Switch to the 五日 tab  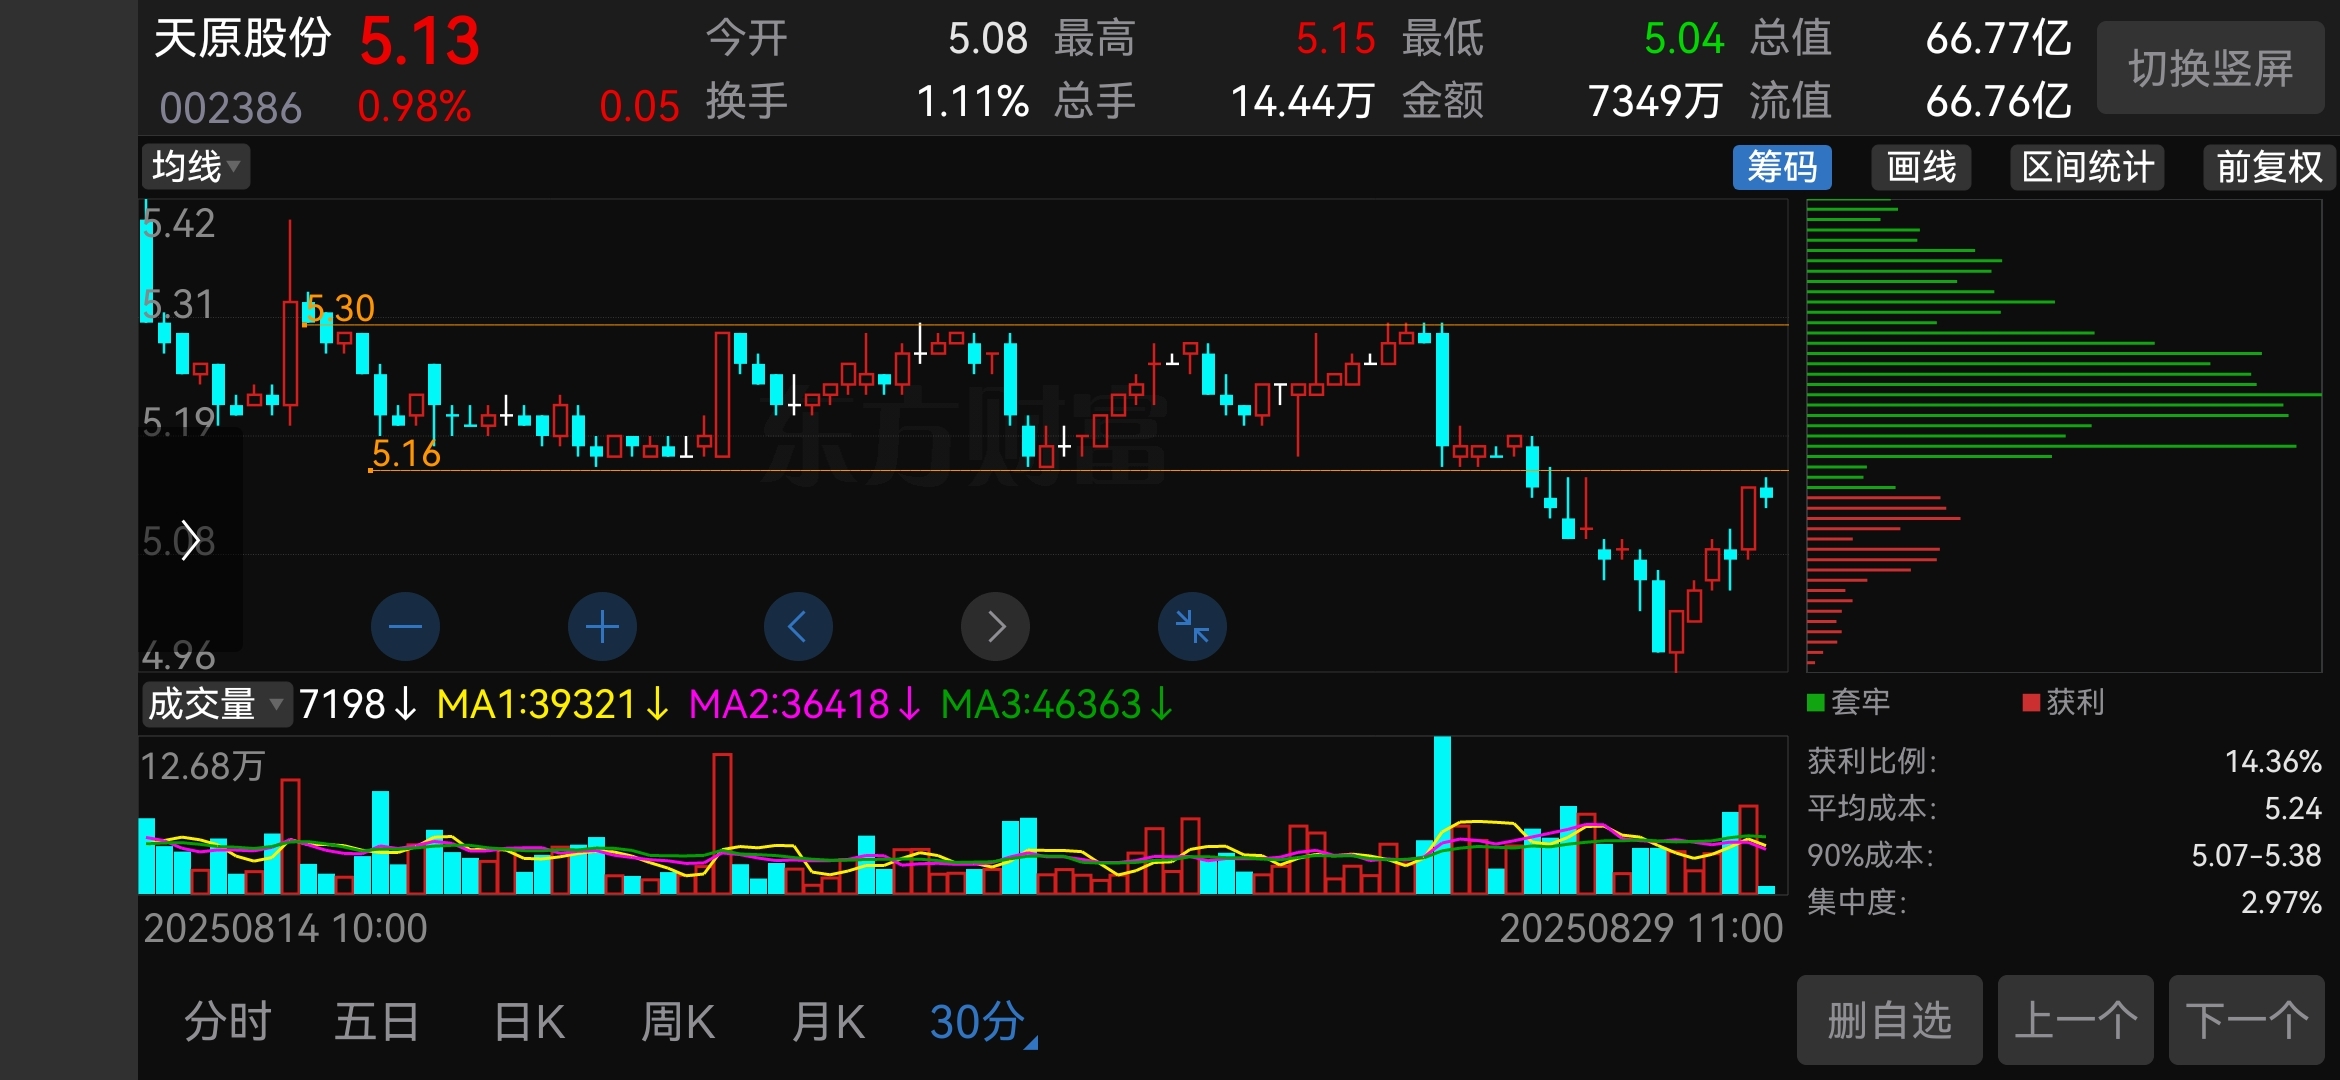coord(376,1022)
